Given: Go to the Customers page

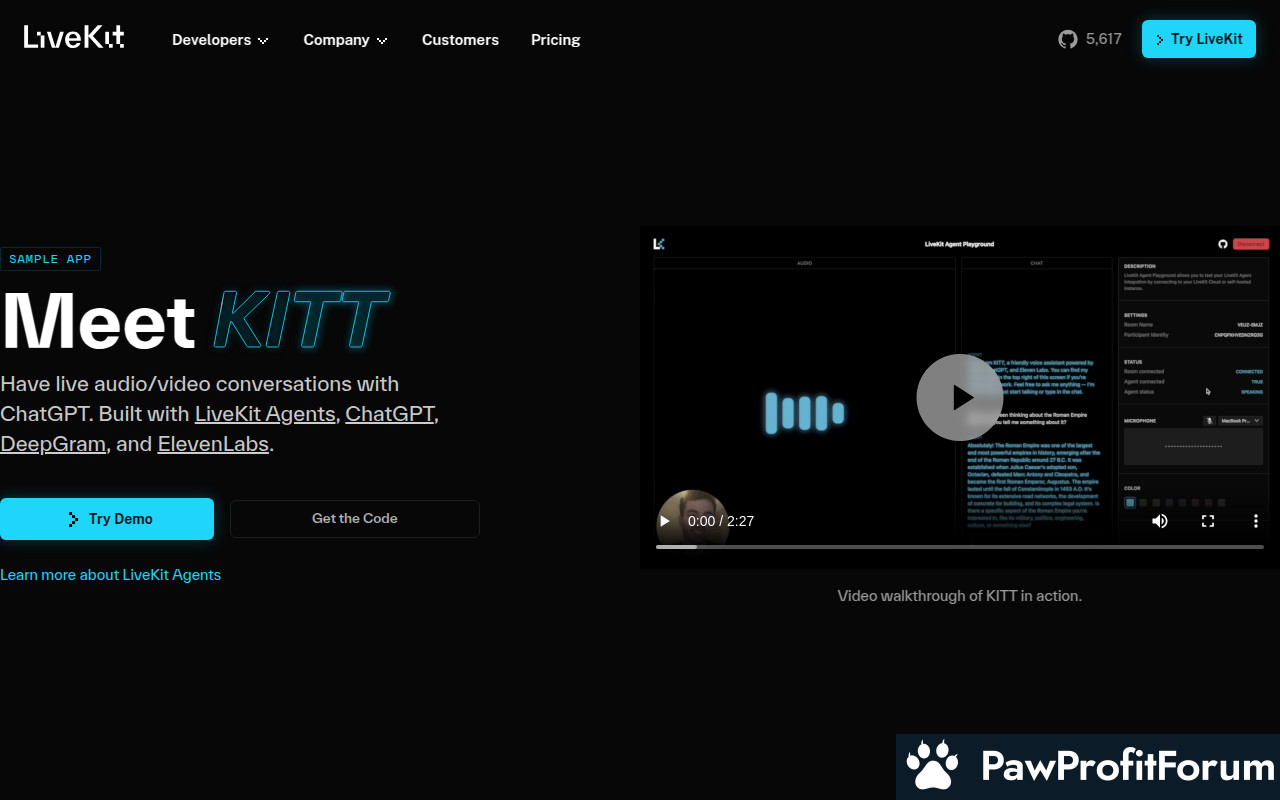Looking at the screenshot, I should [x=460, y=40].
